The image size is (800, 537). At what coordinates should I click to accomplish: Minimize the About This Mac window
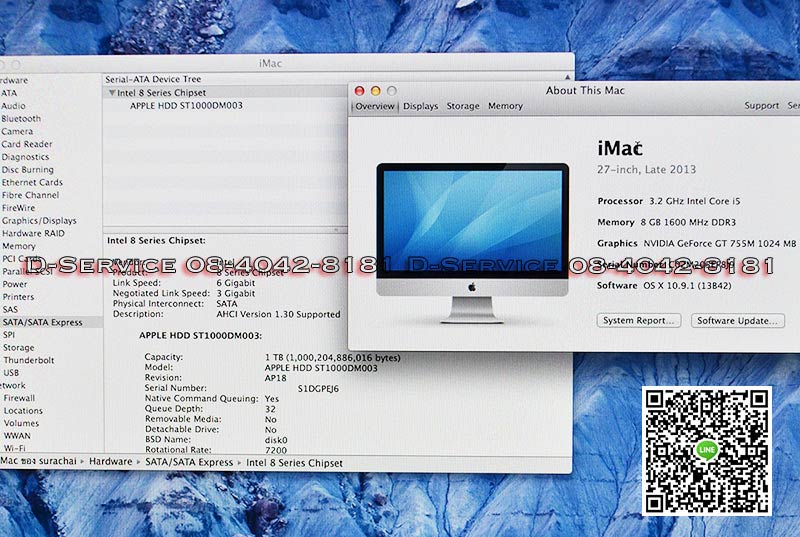pos(376,91)
